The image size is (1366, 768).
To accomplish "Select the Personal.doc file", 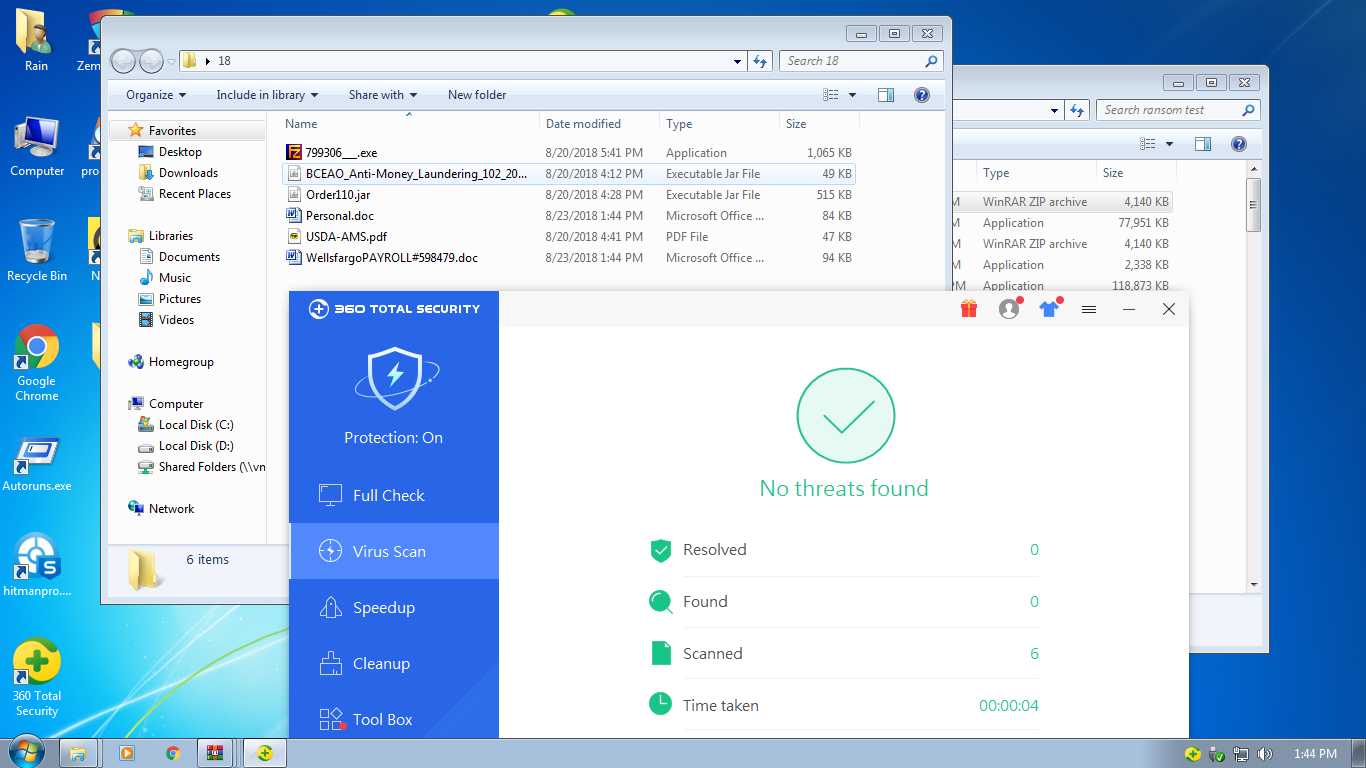I will pyautogui.click(x=569, y=216).
